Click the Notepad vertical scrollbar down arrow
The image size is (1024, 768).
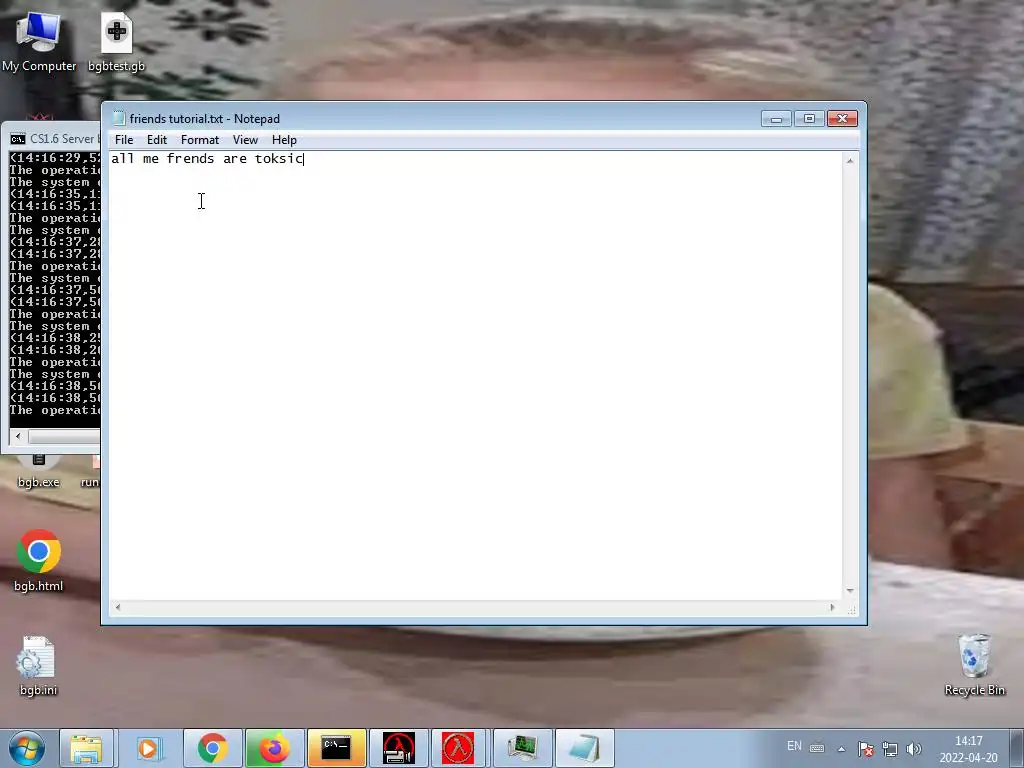[850, 590]
